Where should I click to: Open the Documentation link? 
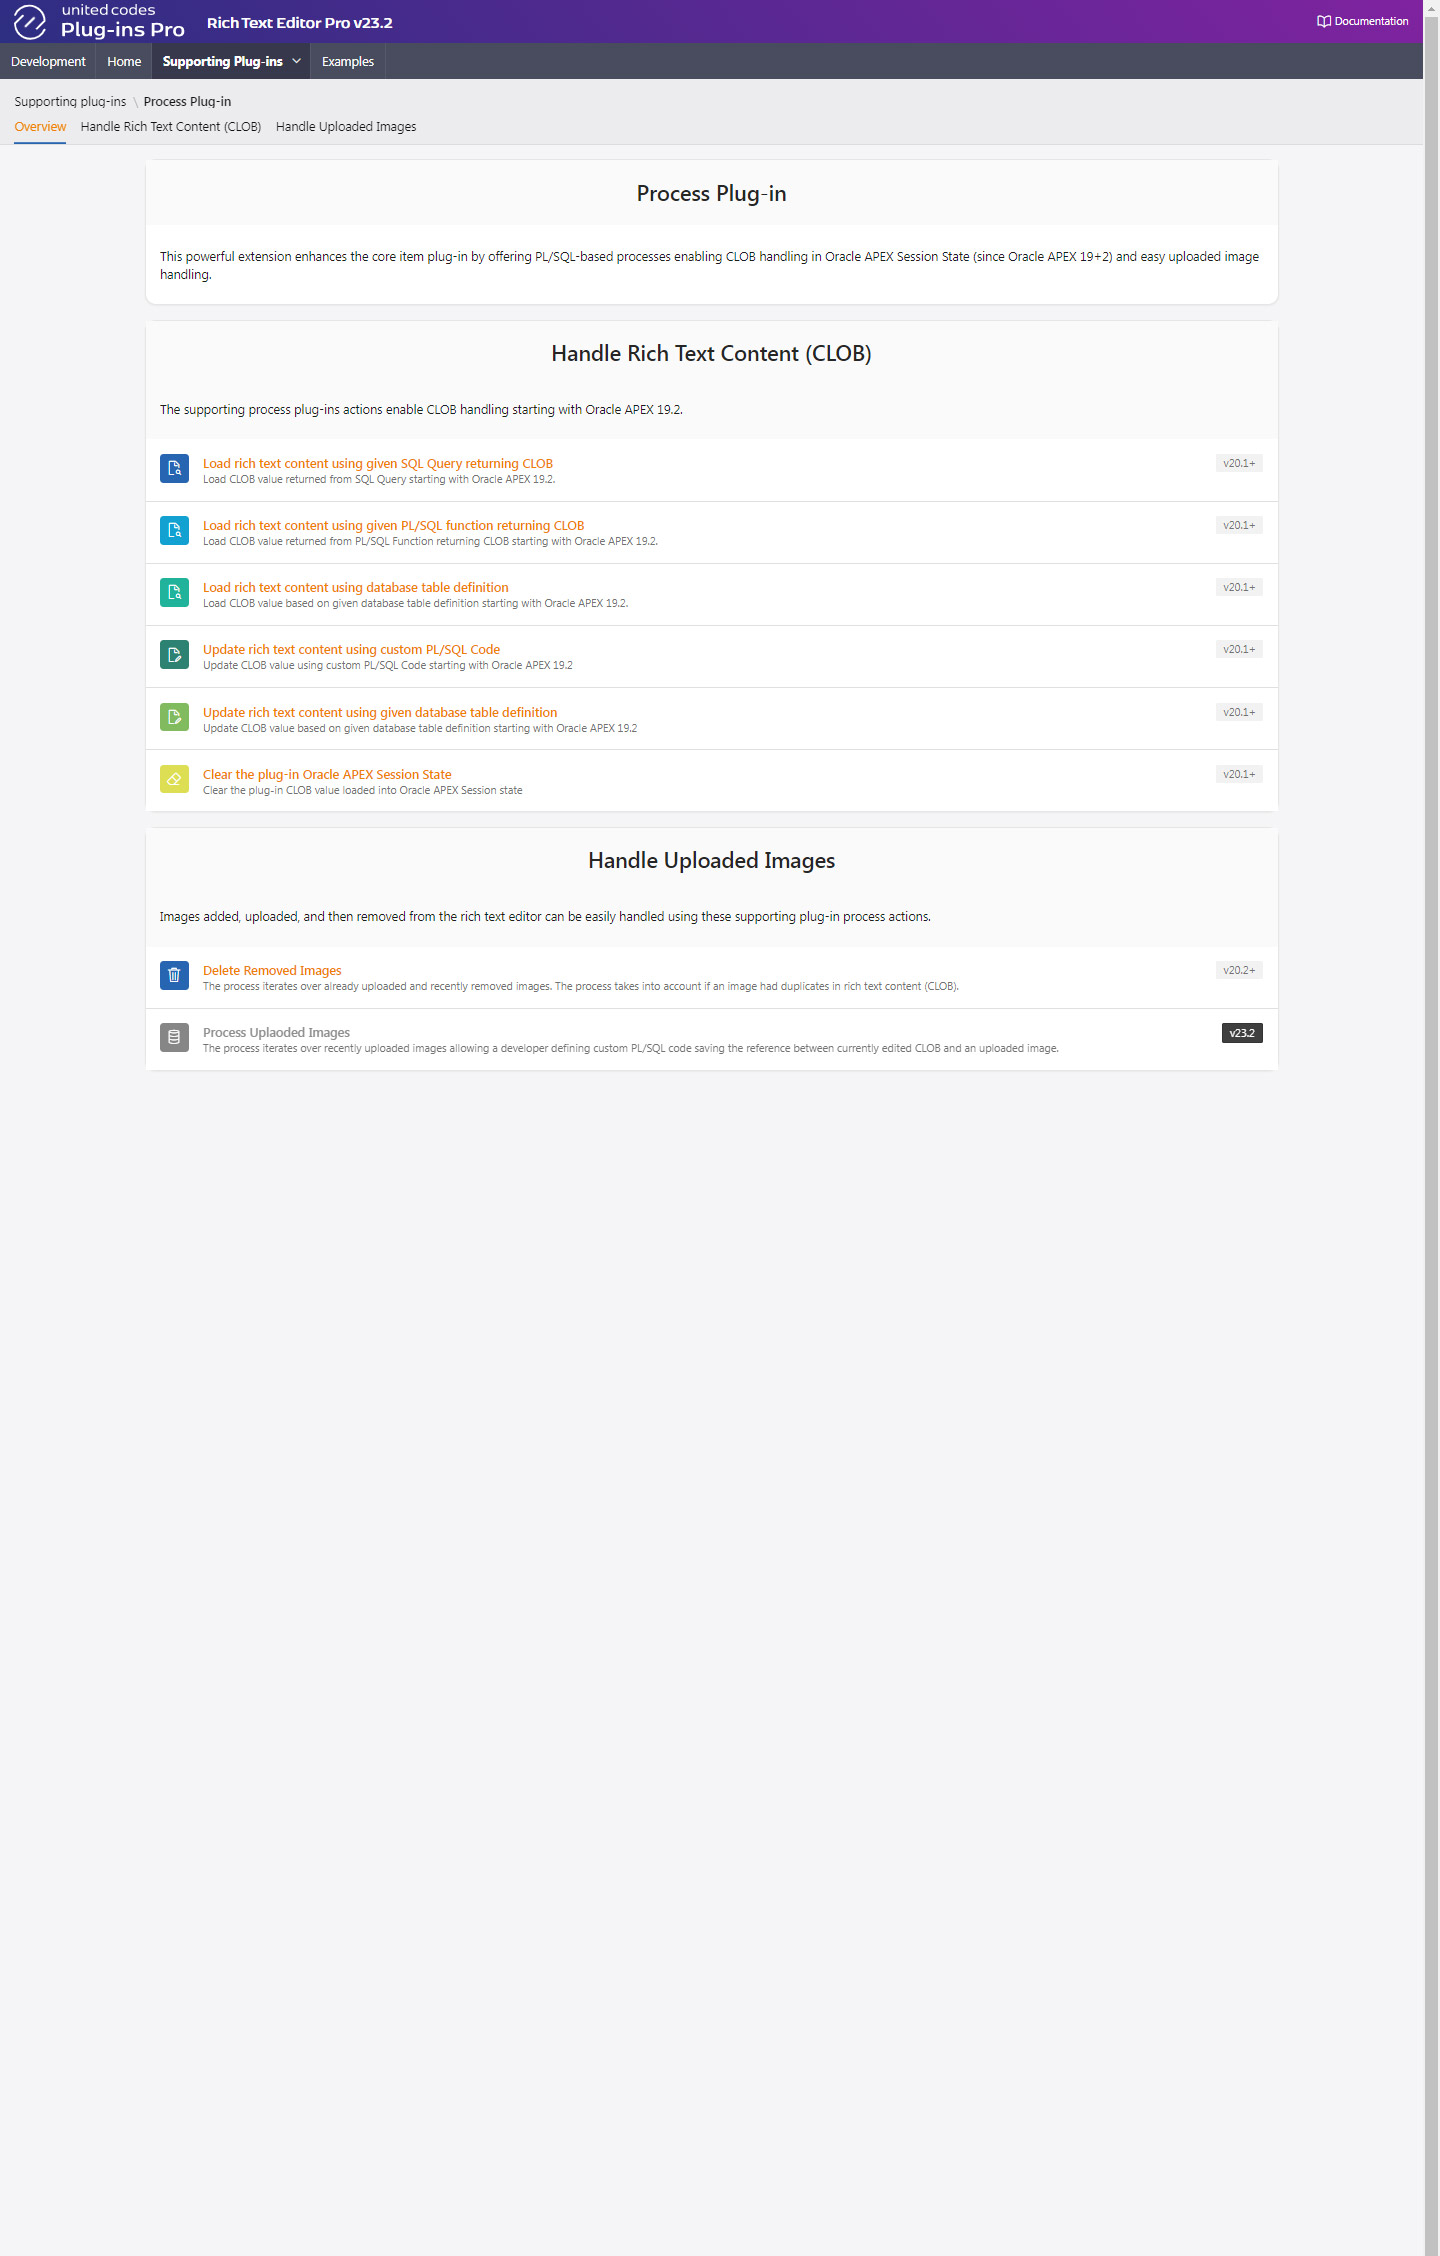pyautogui.click(x=1362, y=21)
